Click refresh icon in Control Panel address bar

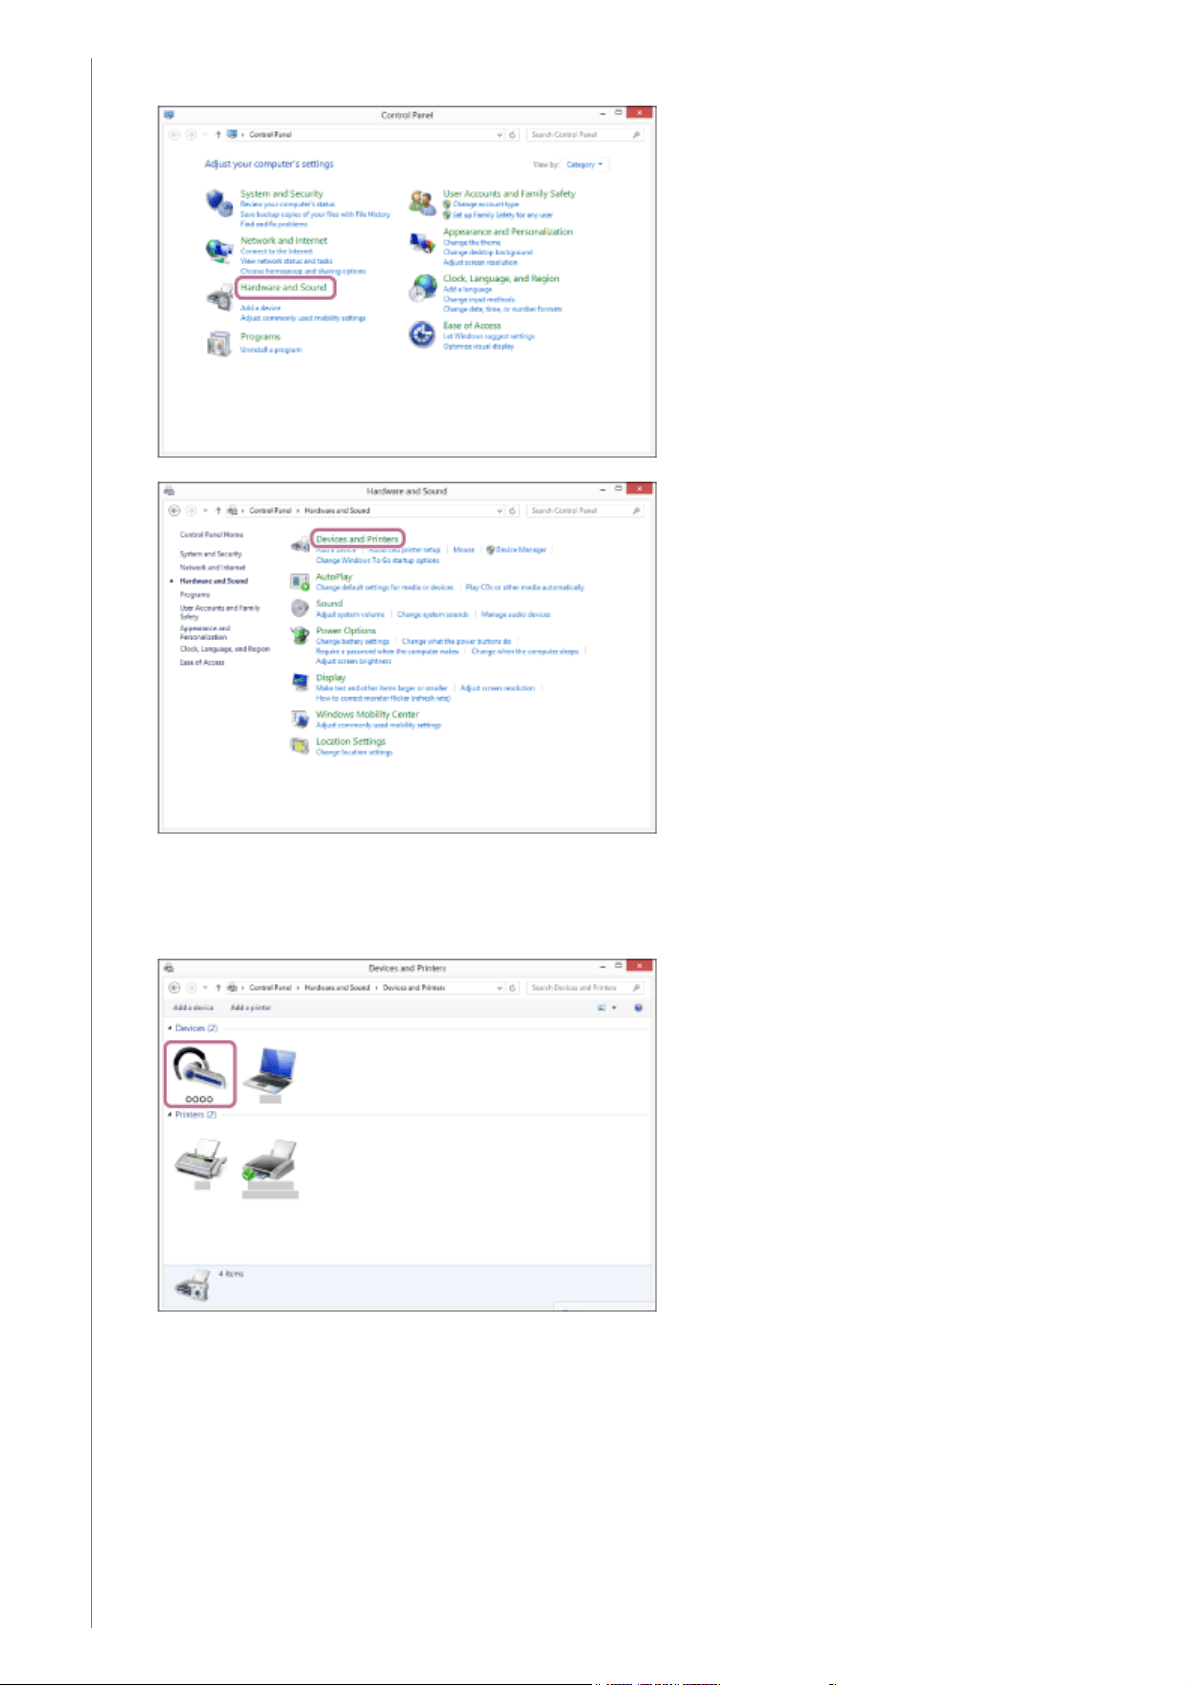[x=513, y=134]
